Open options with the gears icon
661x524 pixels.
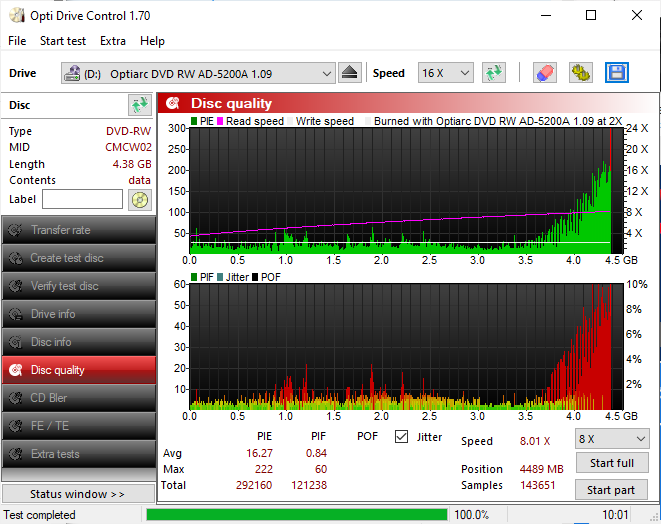click(580, 73)
